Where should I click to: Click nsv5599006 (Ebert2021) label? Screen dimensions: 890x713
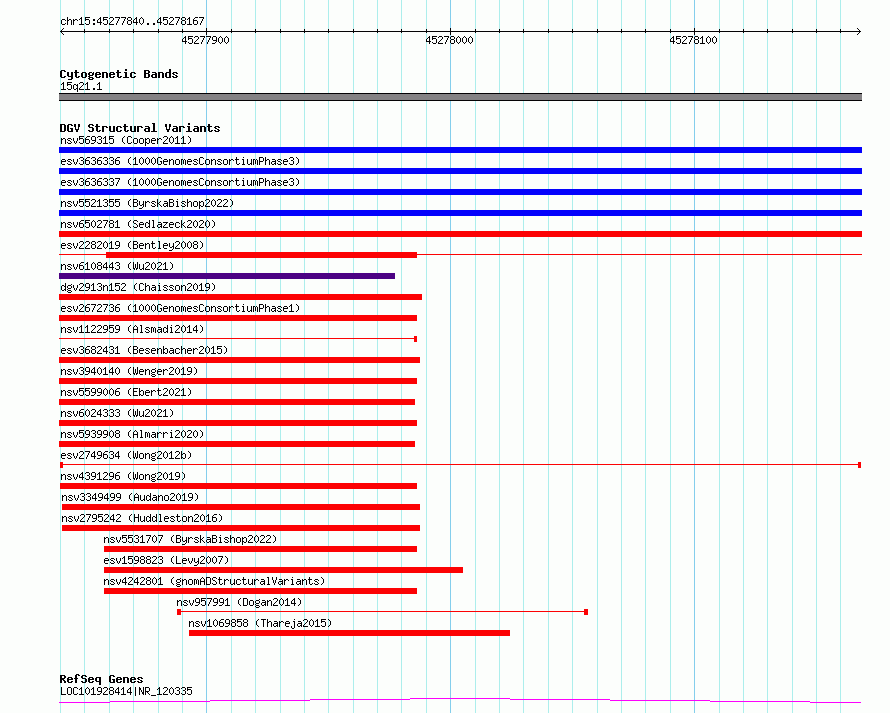(x=126, y=392)
